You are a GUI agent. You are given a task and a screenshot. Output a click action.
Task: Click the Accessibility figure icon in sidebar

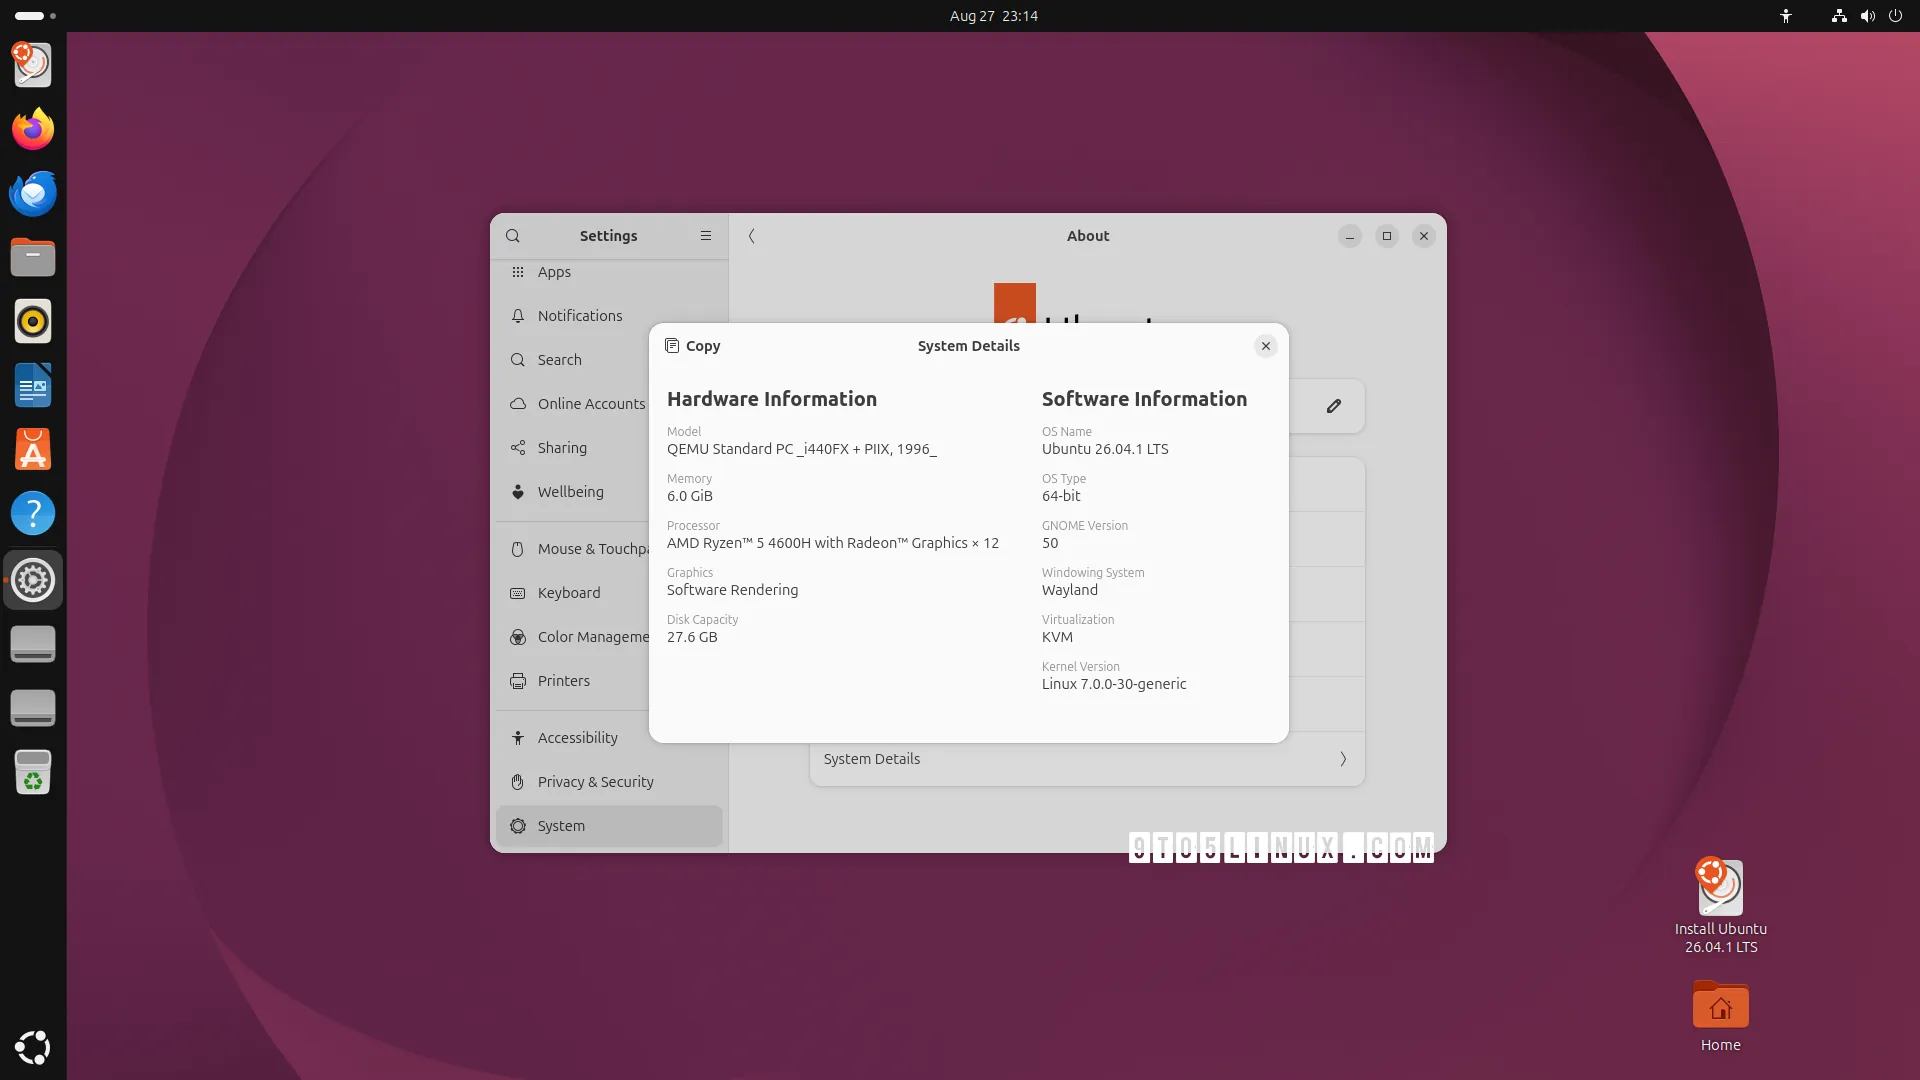(518, 738)
